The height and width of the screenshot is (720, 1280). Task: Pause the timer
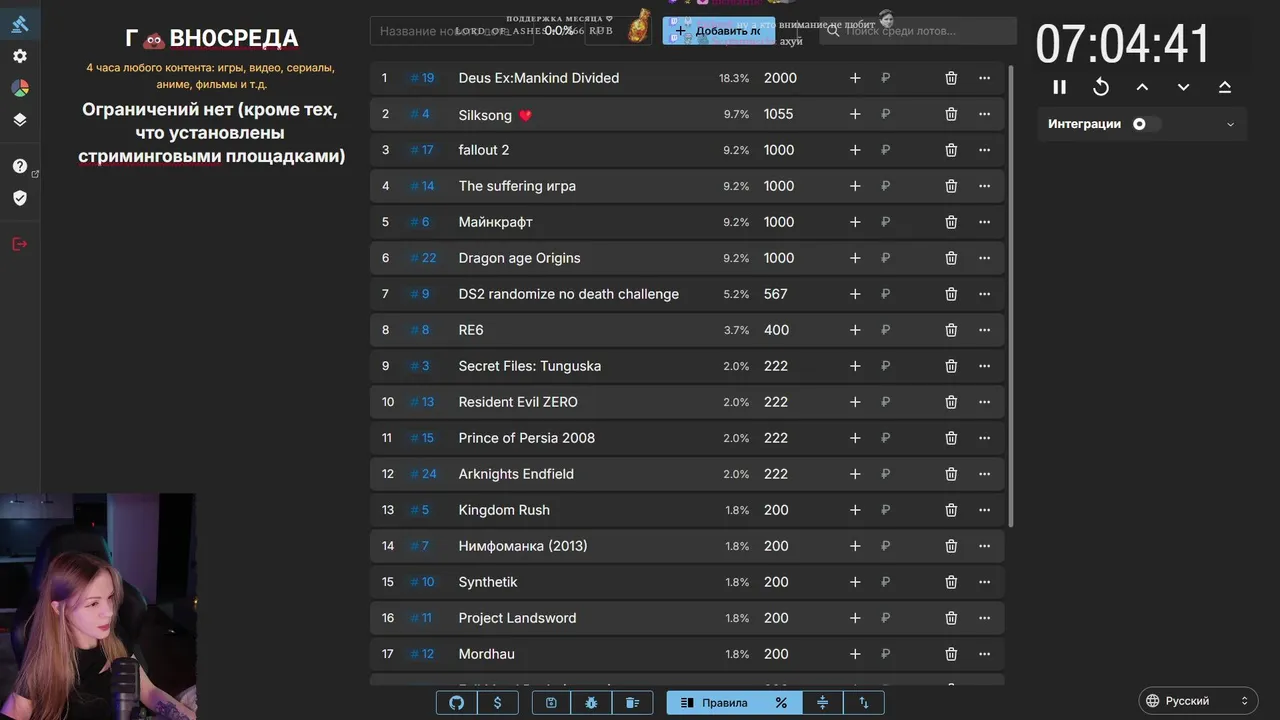[1060, 87]
